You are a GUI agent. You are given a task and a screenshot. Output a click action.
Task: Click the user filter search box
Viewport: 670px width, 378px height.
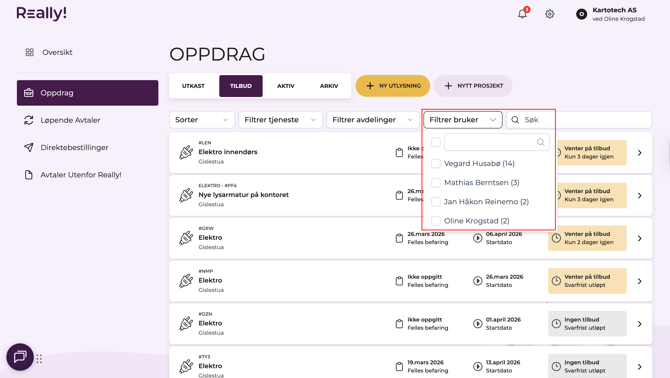pos(497,142)
